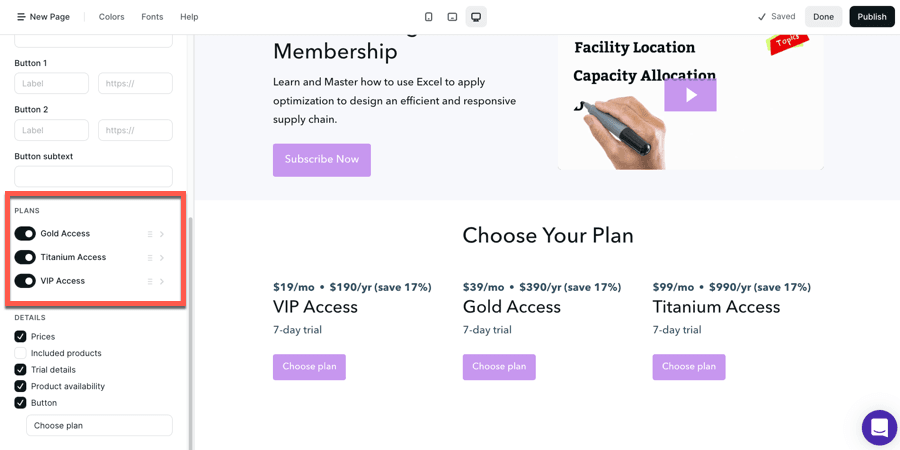Open the Fonts menu
Screen dimensions: 900x450
click(x=152, y=17)
